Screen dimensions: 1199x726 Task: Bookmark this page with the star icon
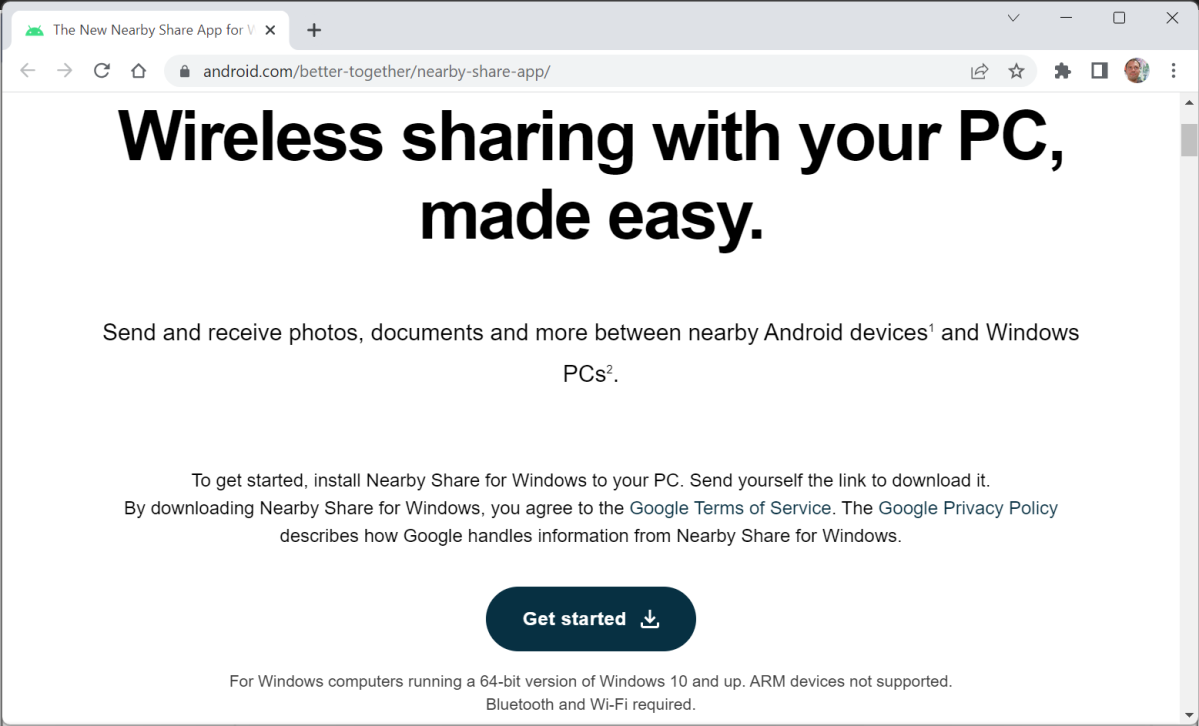pyautogui.click(x=1016, y=71)
